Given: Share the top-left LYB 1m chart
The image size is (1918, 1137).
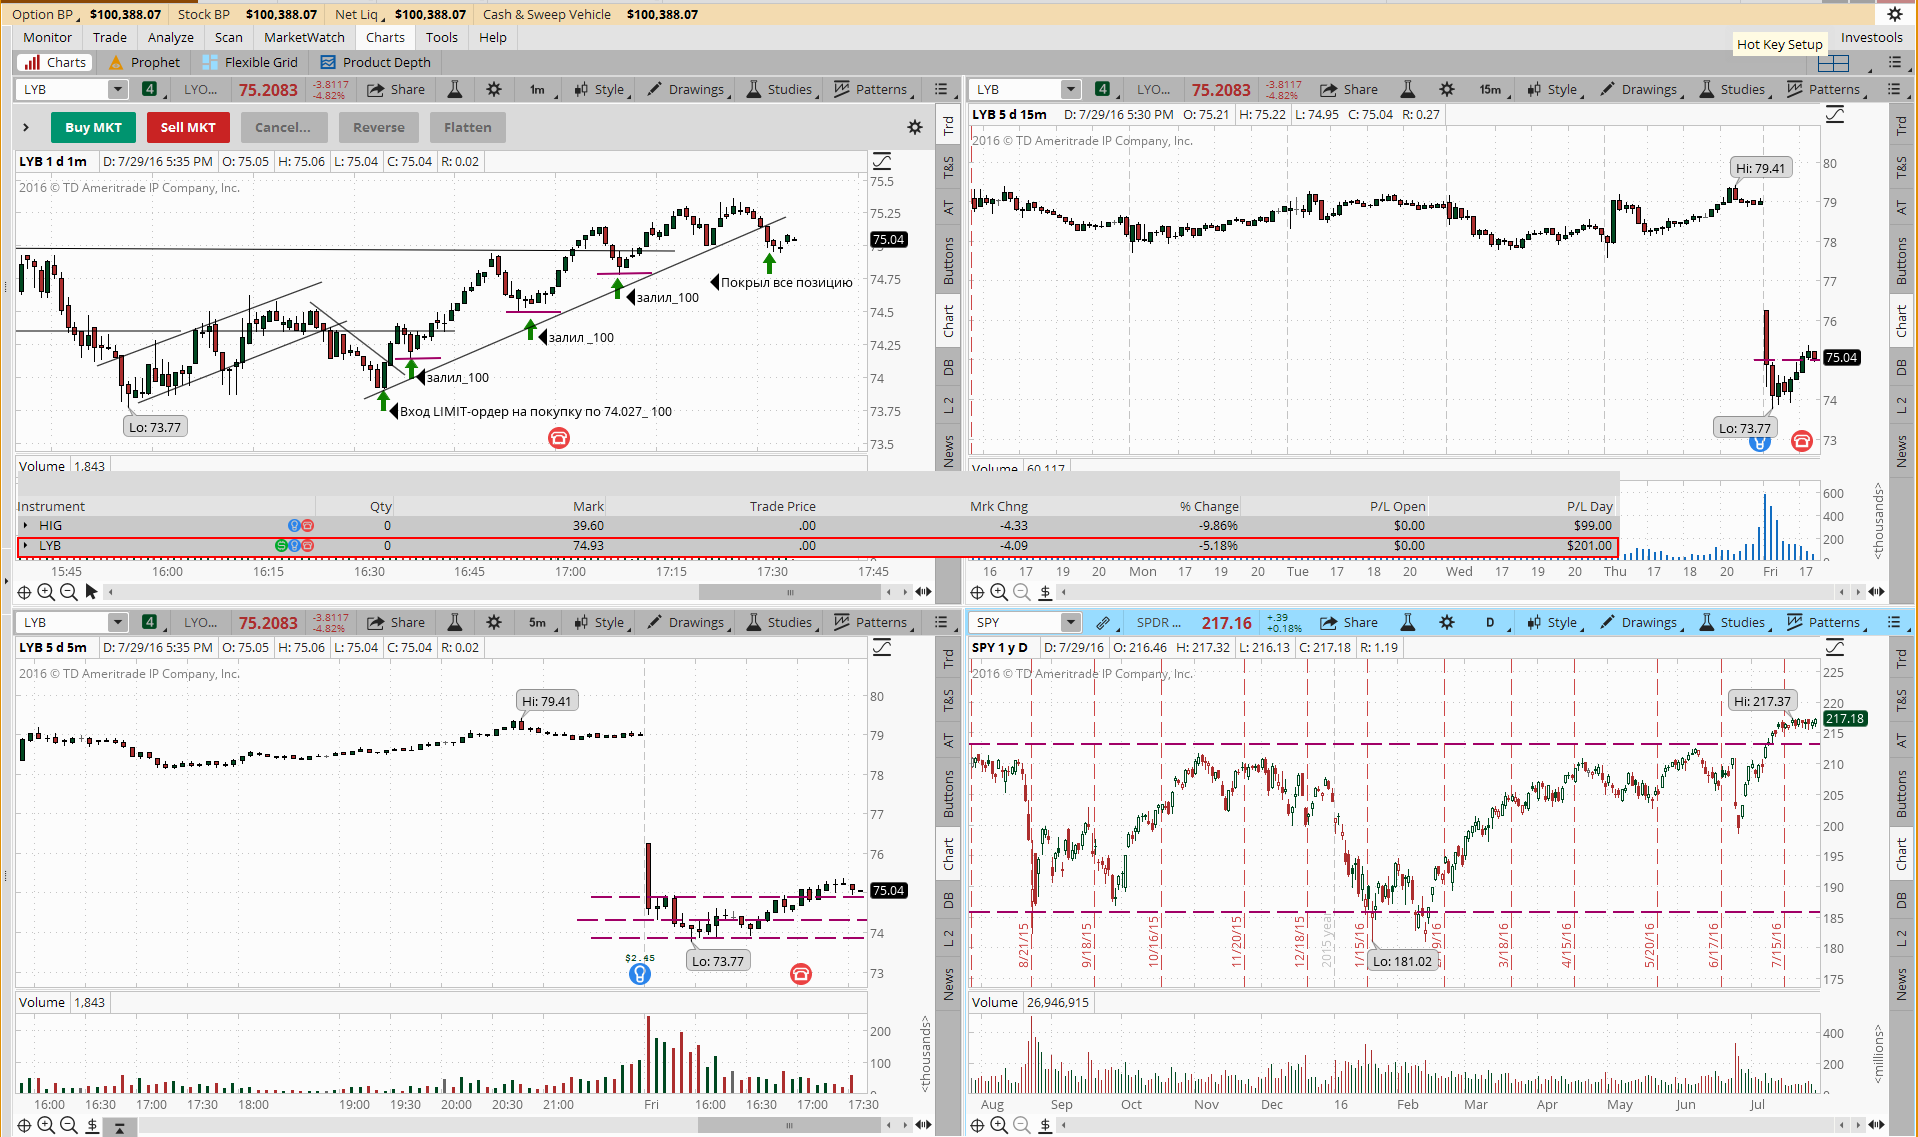Looking at the screenshot, I should pos(396,89).
